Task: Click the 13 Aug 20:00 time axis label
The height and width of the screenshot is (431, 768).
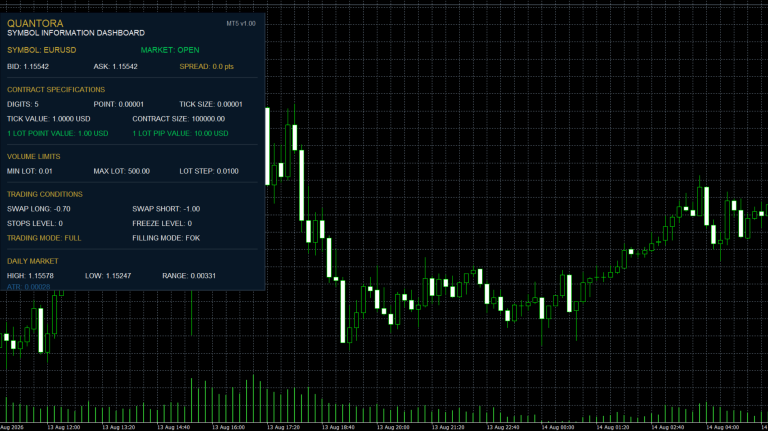Action: pos(393,428)
